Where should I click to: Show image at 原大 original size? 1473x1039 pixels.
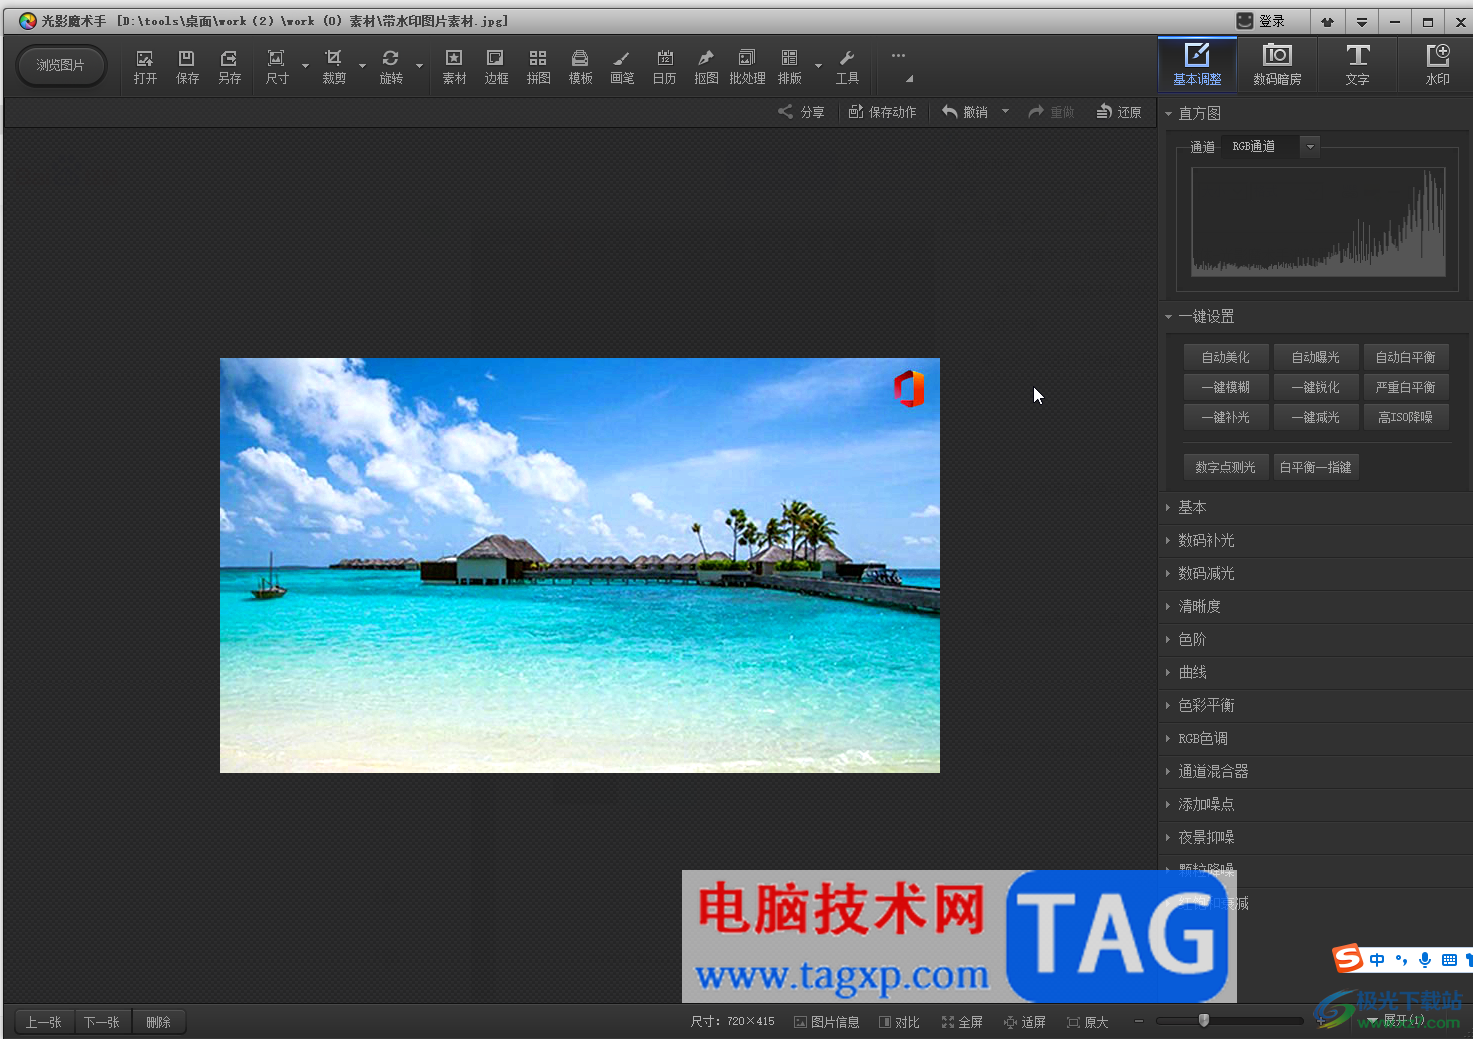1088,1022
